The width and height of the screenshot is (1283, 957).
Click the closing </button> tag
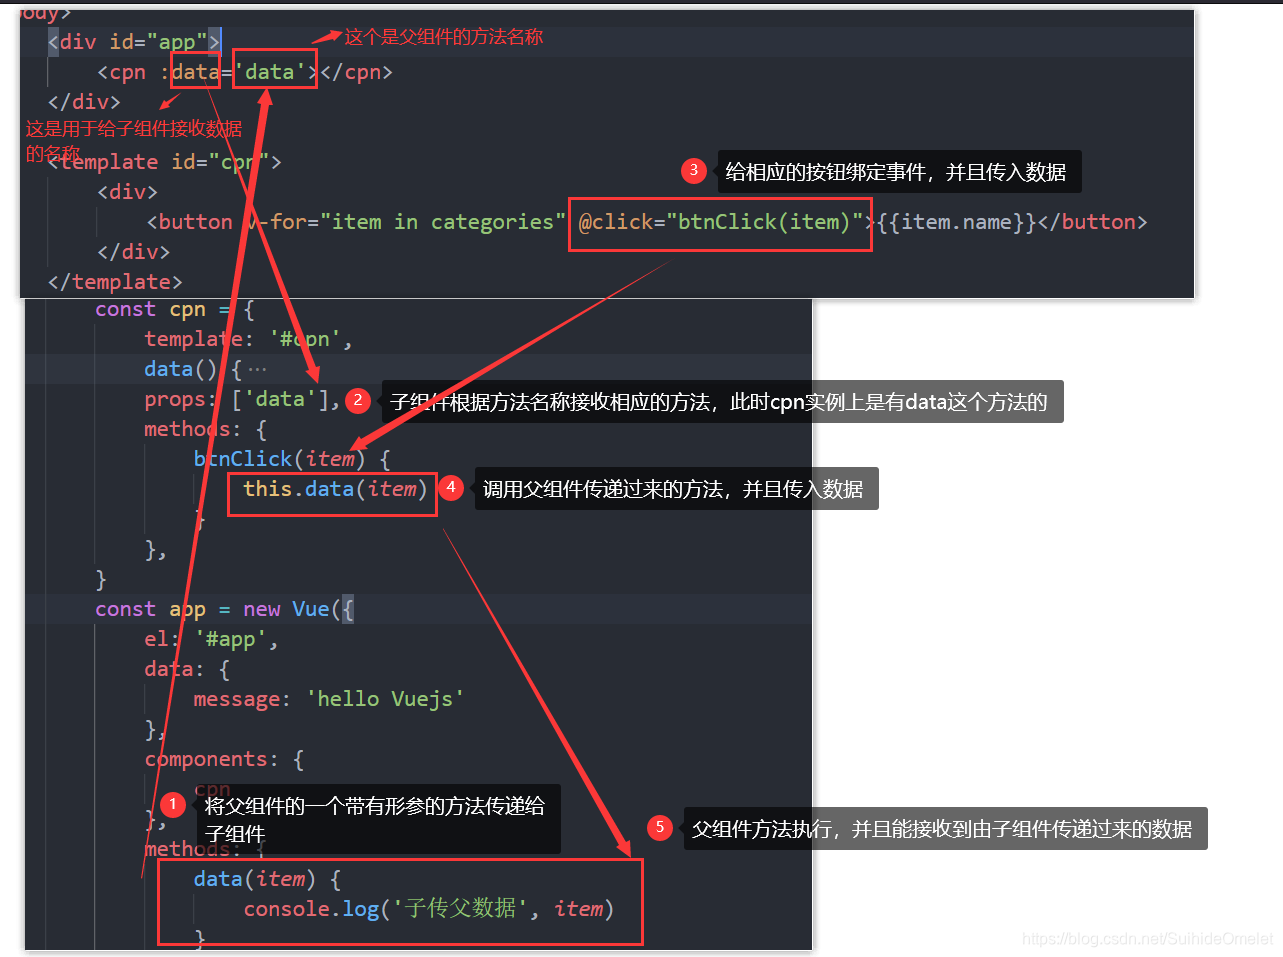point(1092,222)
